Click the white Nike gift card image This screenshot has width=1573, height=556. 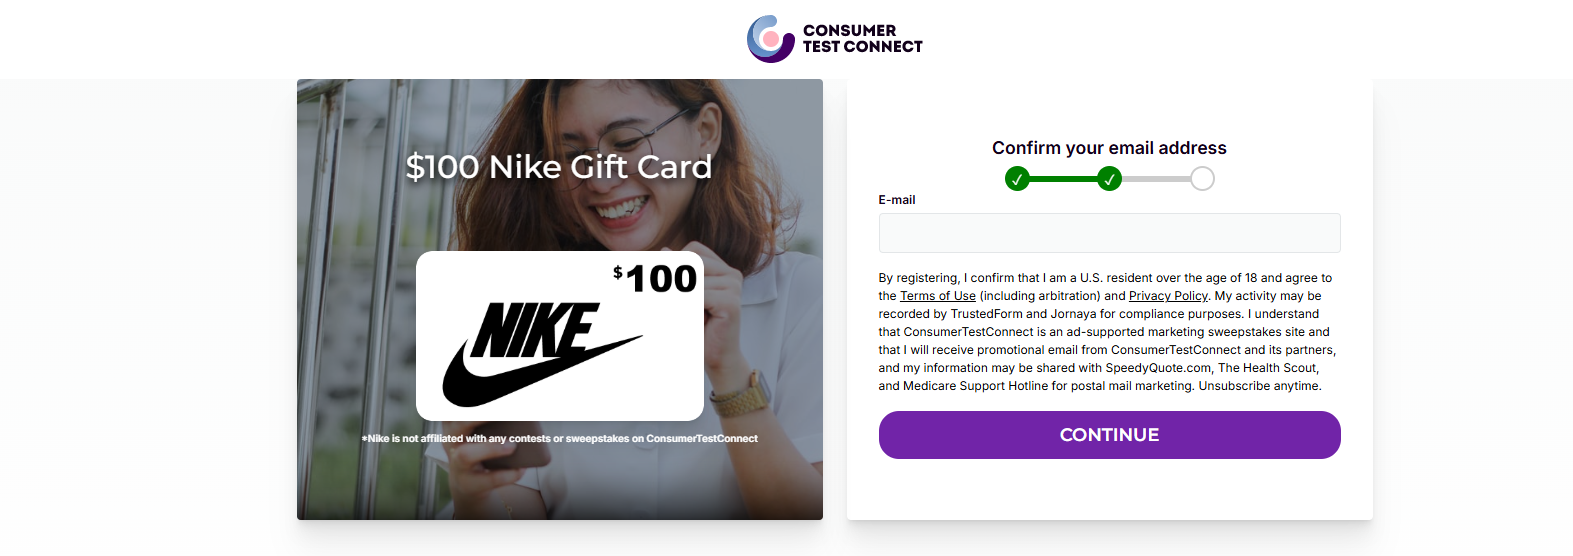point(560,336)
